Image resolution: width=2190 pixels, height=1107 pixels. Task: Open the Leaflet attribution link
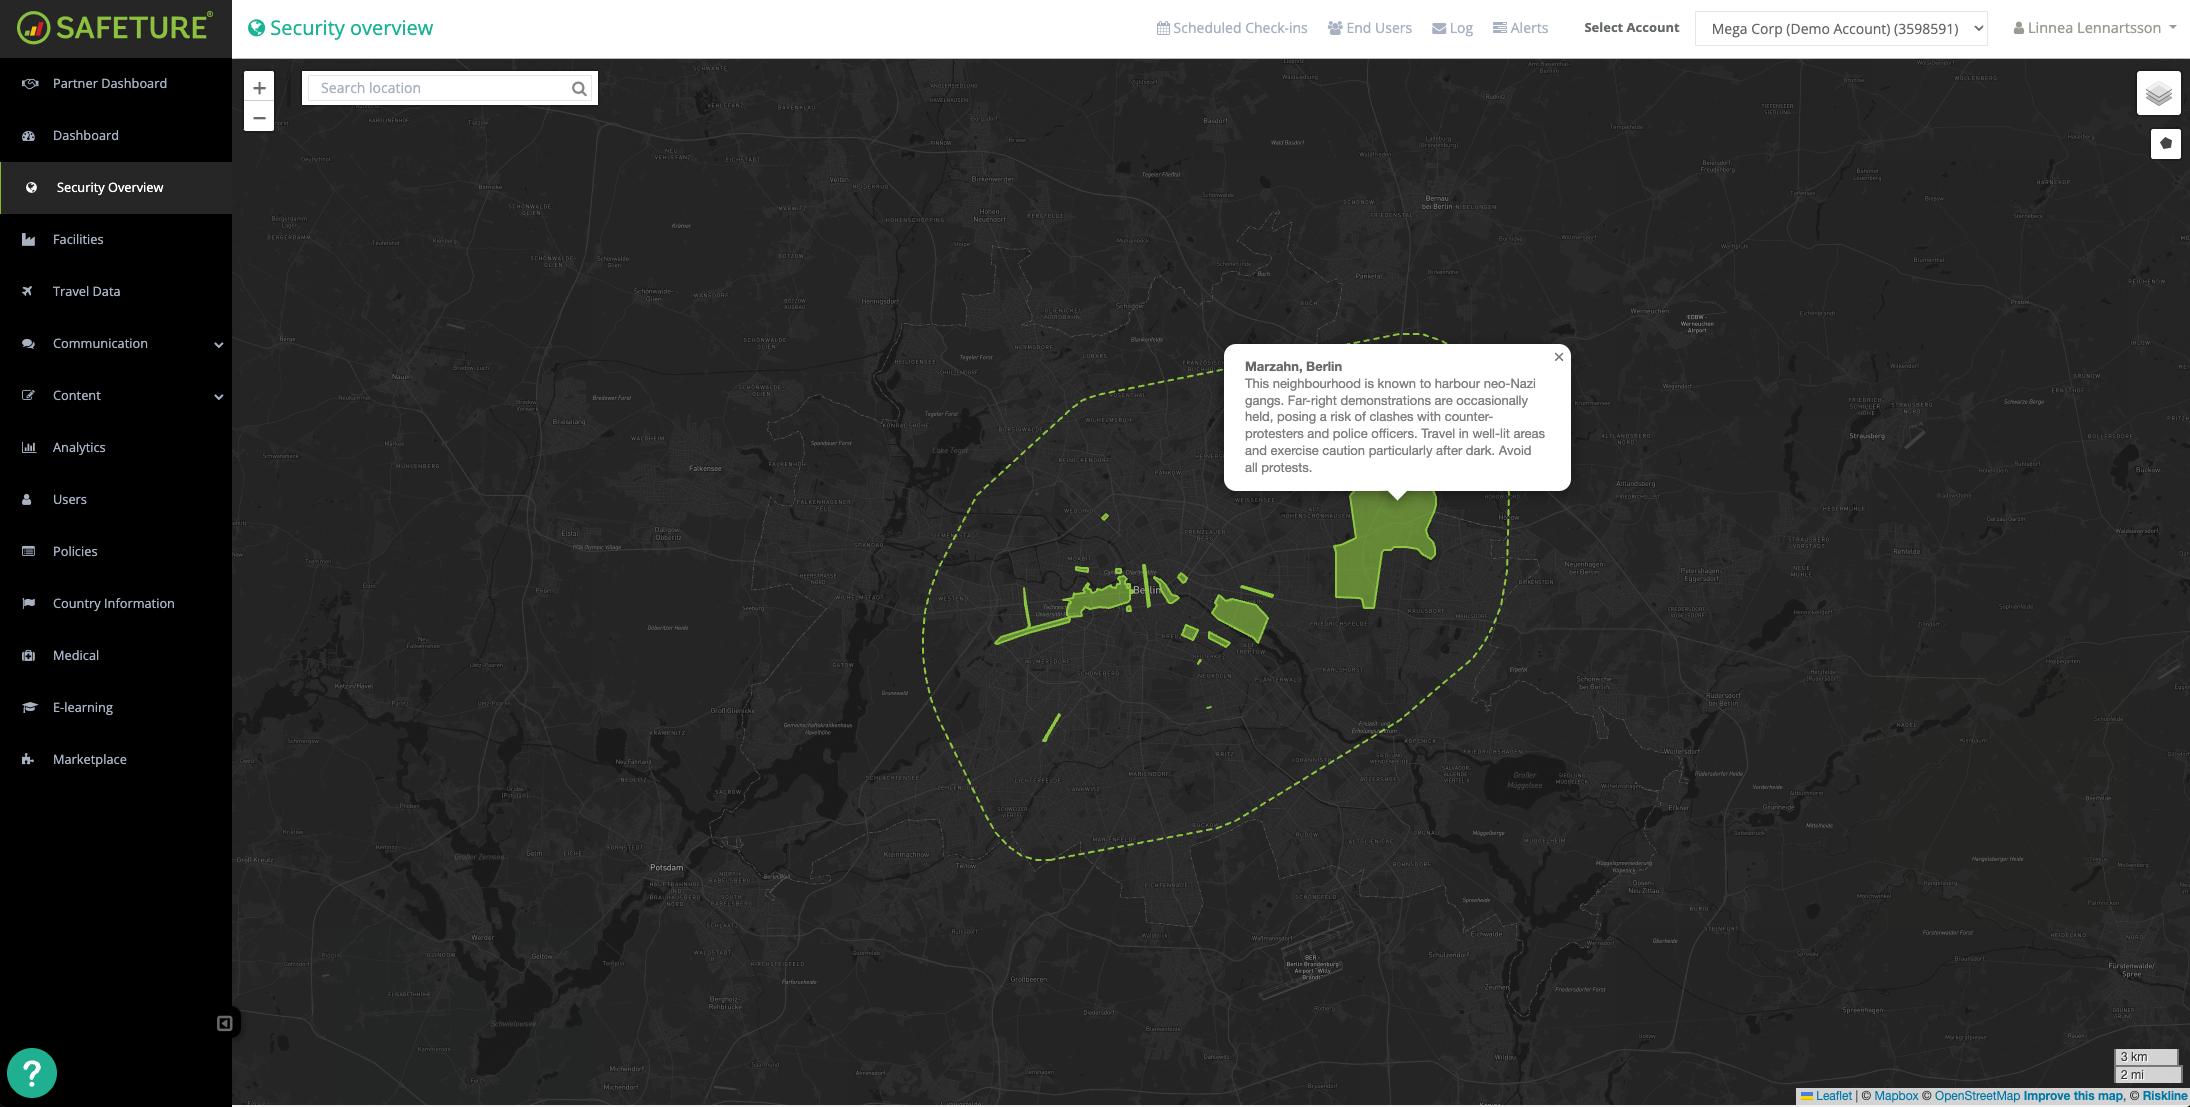[x=1832, y=1096]
